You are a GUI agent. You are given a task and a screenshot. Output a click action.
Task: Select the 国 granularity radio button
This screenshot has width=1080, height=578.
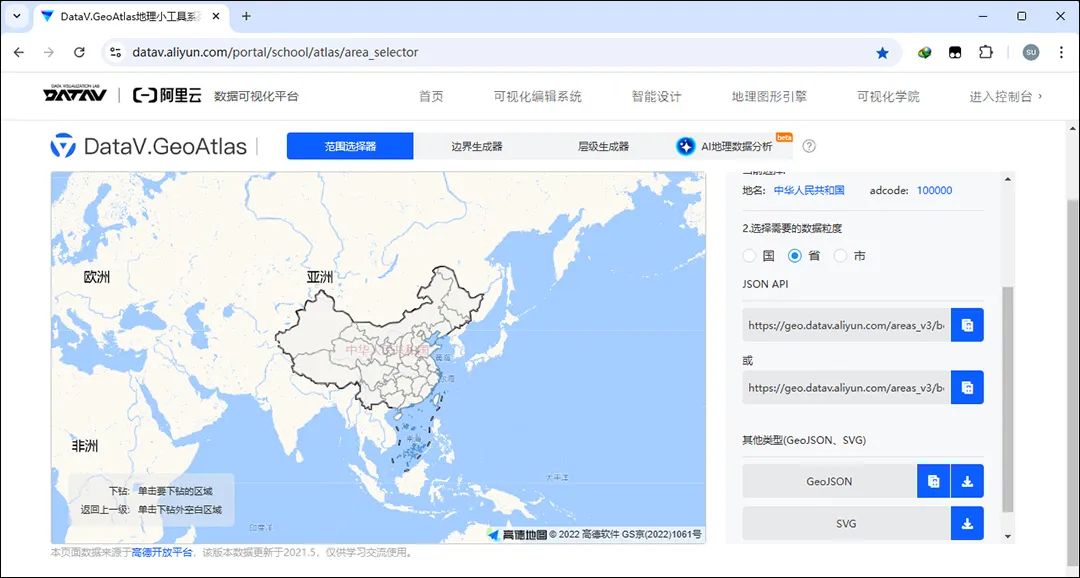pos(749,256)
